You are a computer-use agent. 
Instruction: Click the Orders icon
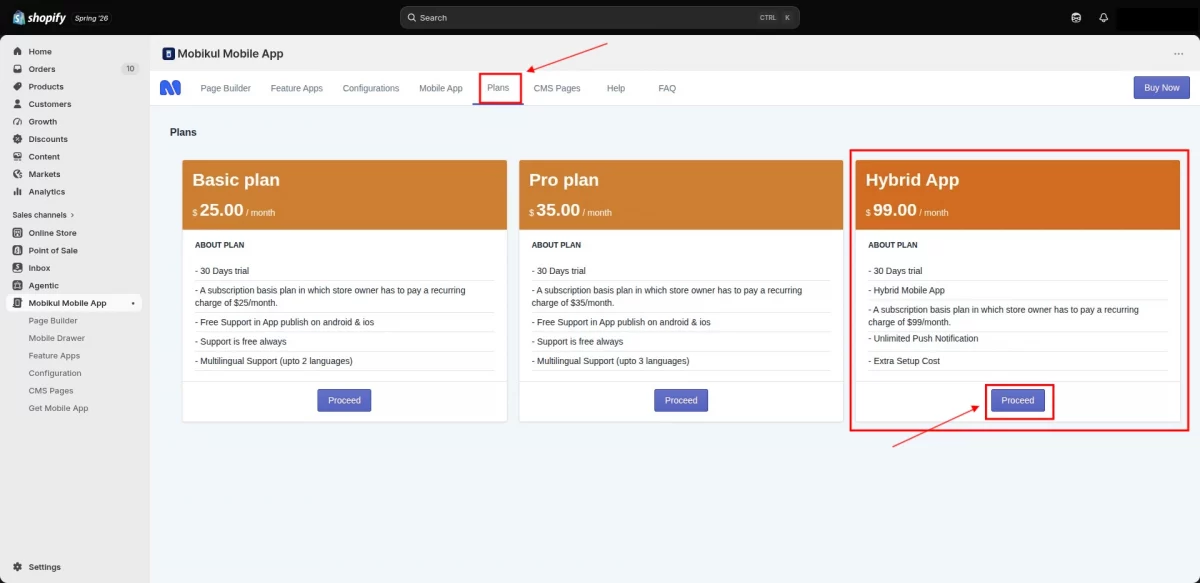[18, 69]
